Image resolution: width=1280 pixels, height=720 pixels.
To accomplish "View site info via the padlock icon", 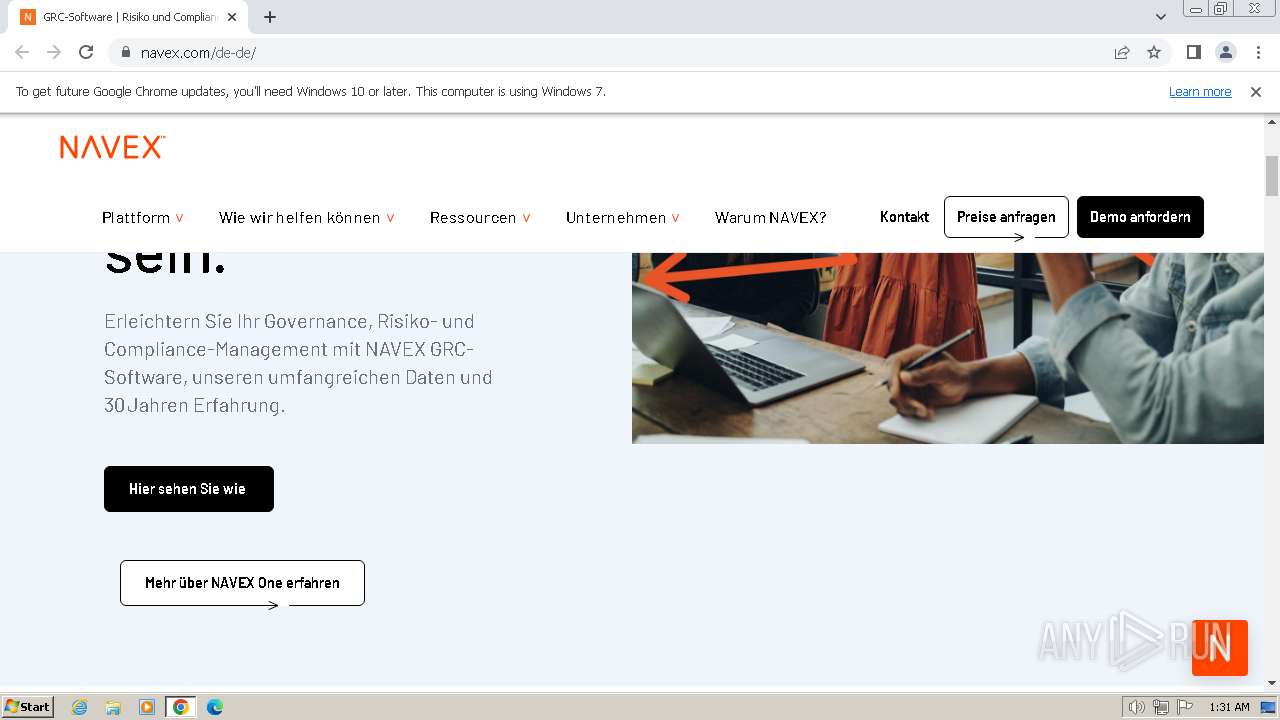I will pyautogui.click(x=125, y=52).
